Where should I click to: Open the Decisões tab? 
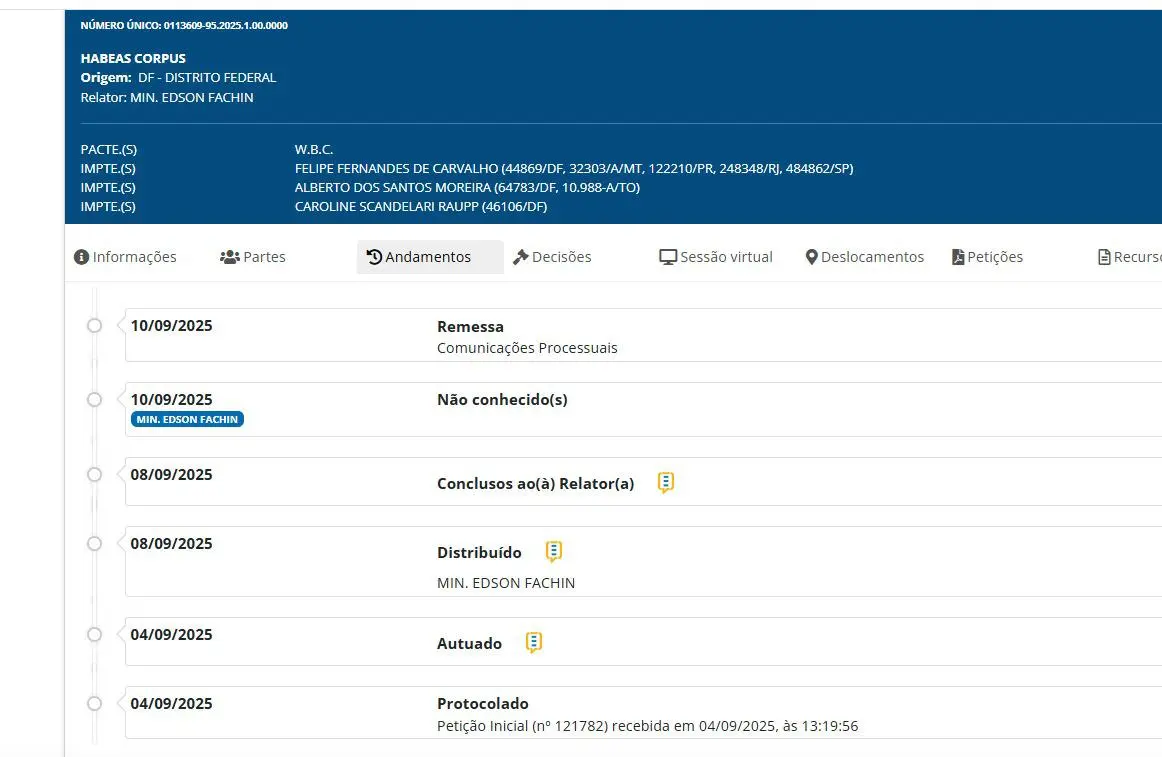[x=552, y=257]
